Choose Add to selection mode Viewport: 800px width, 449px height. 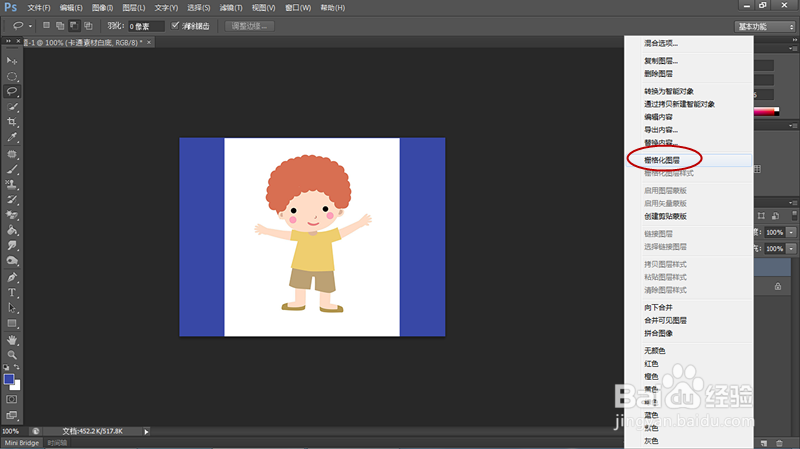(x=60, y=26)
